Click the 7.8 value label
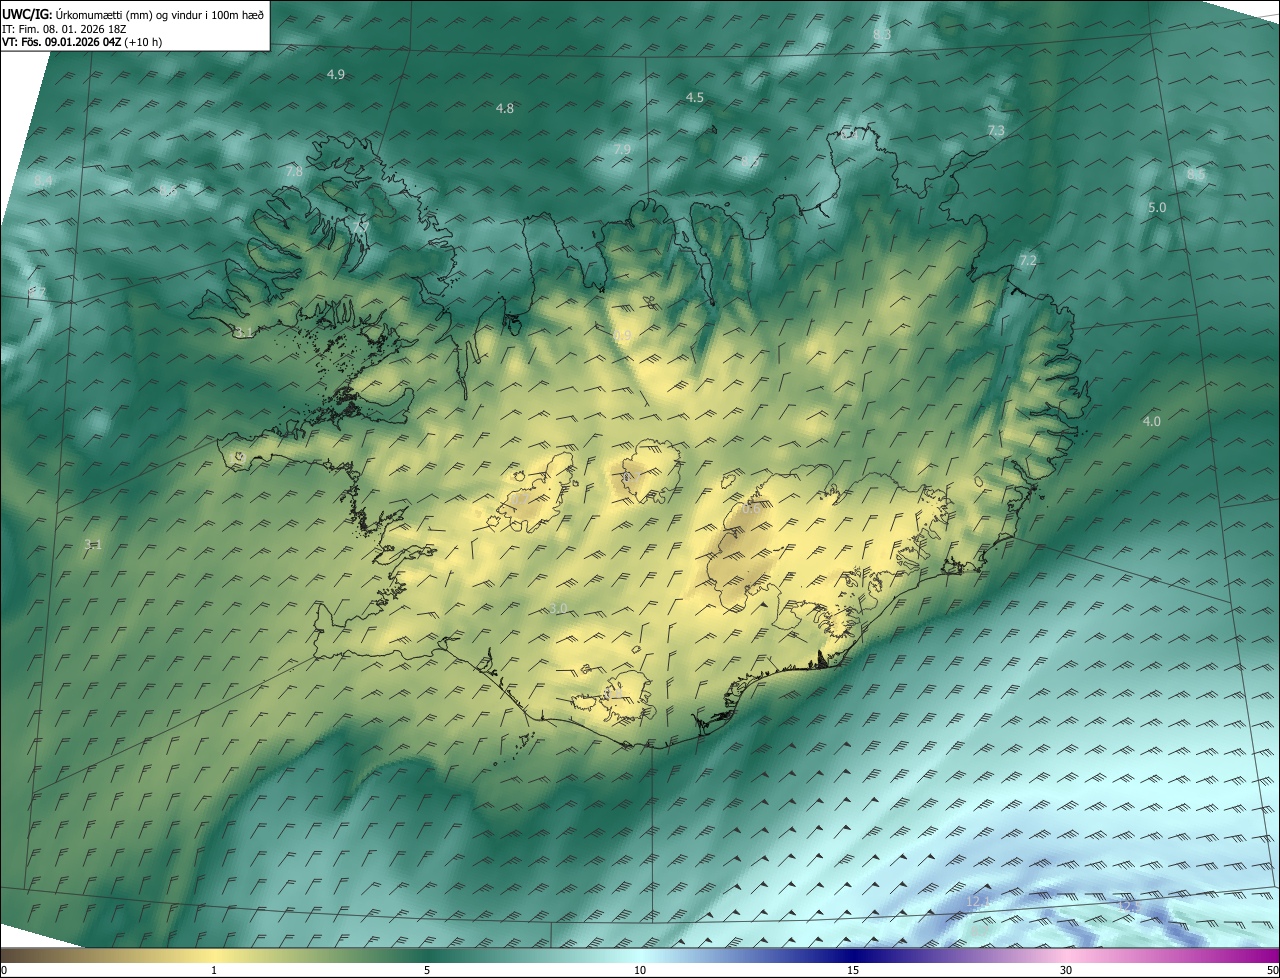Viewport: 1280px width, 978px height. [294, 172]
